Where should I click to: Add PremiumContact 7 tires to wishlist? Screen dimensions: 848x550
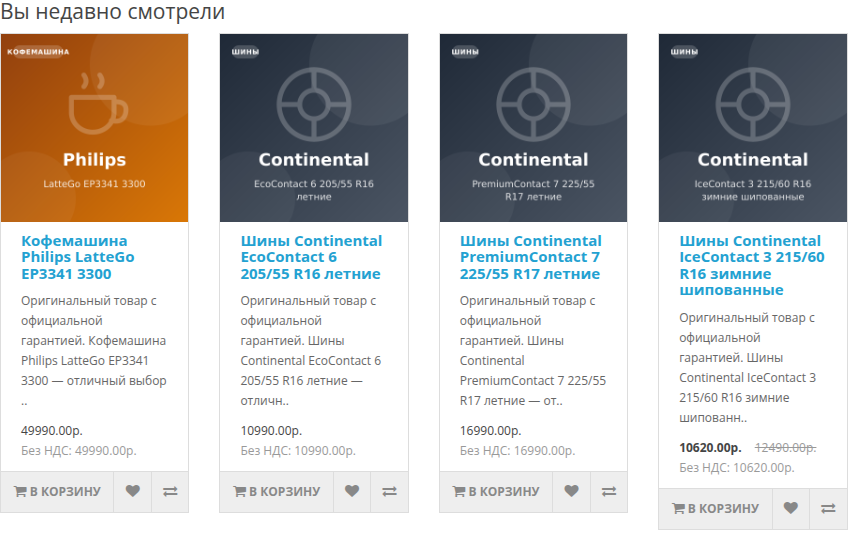click(572, 492)
